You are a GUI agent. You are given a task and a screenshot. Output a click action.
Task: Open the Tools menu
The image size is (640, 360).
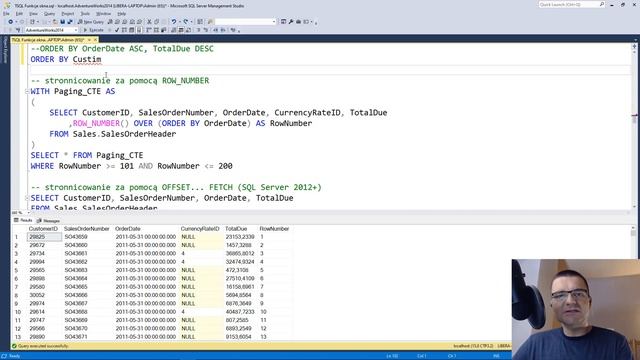click(x=85, y=13)
